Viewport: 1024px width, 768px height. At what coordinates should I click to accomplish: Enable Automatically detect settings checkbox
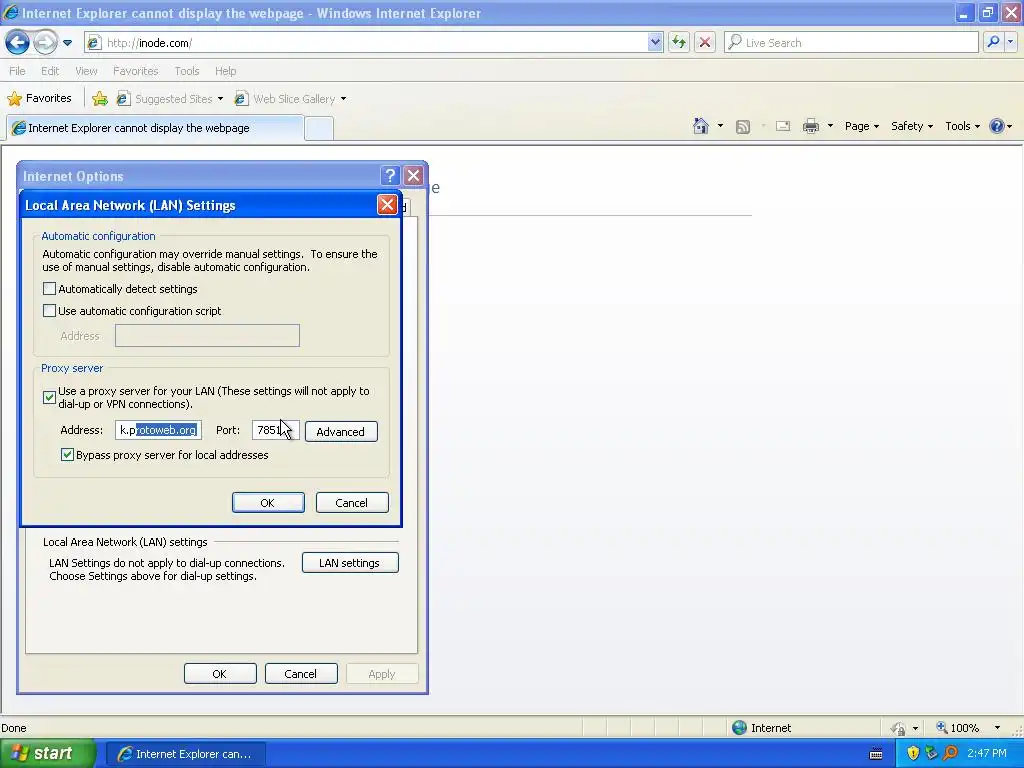click(x=49, y=289)
